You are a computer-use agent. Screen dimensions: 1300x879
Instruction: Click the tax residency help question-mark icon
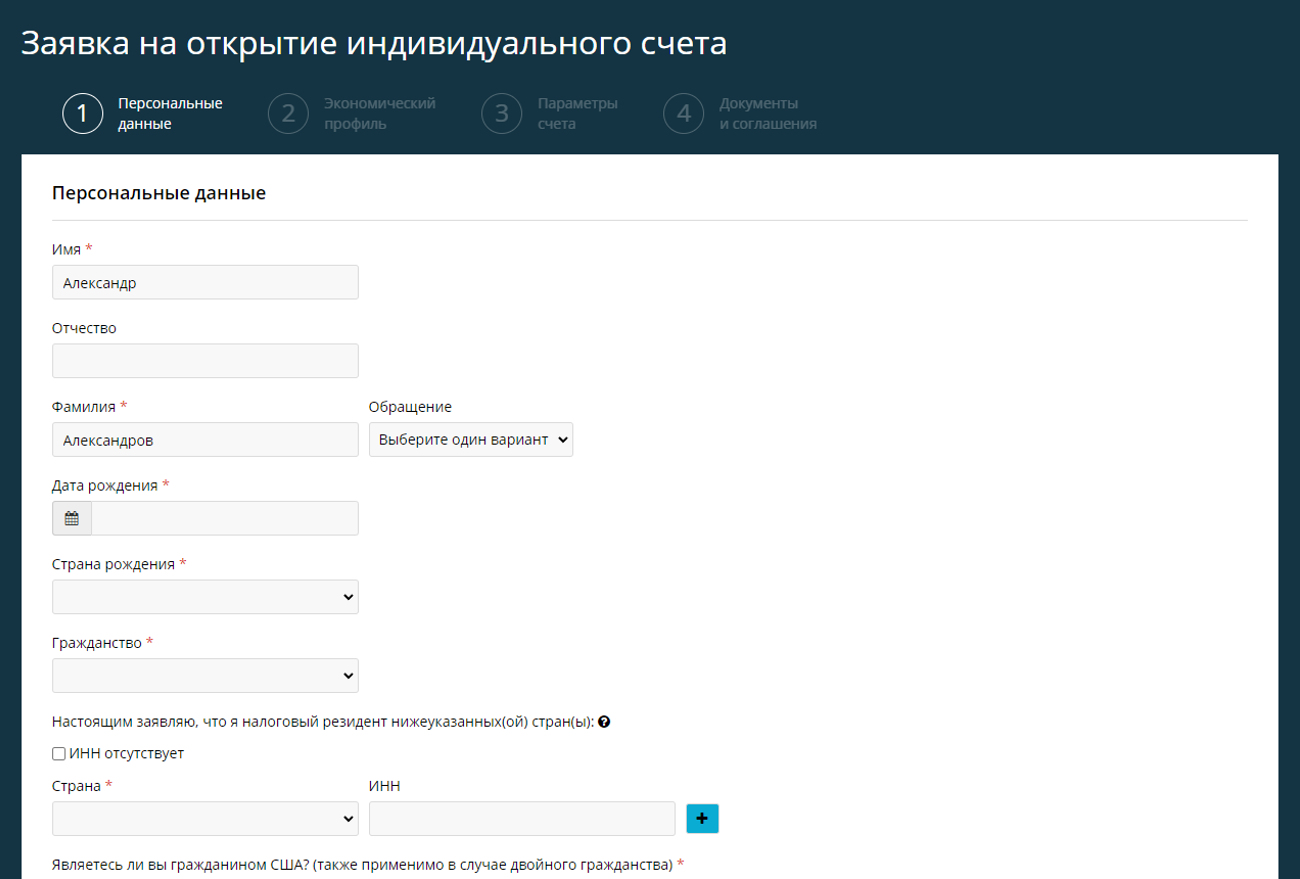click(604, 722)
